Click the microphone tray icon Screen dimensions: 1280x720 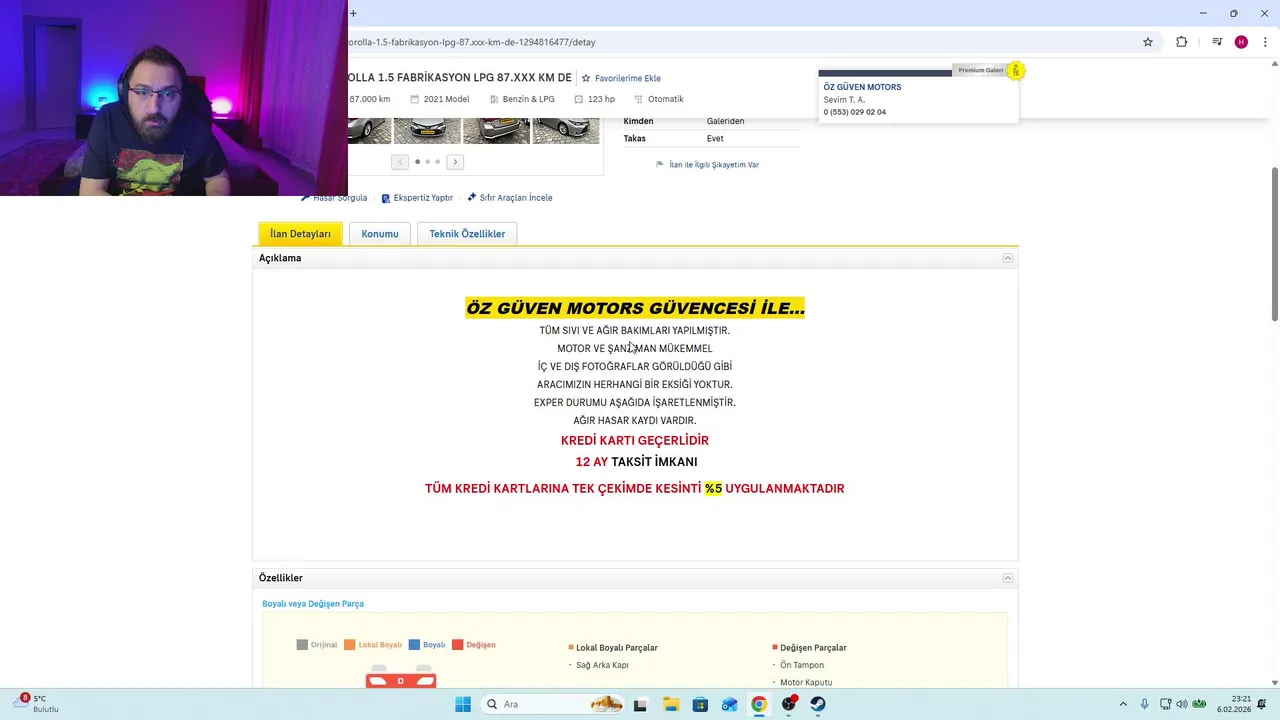[1144, 704]
